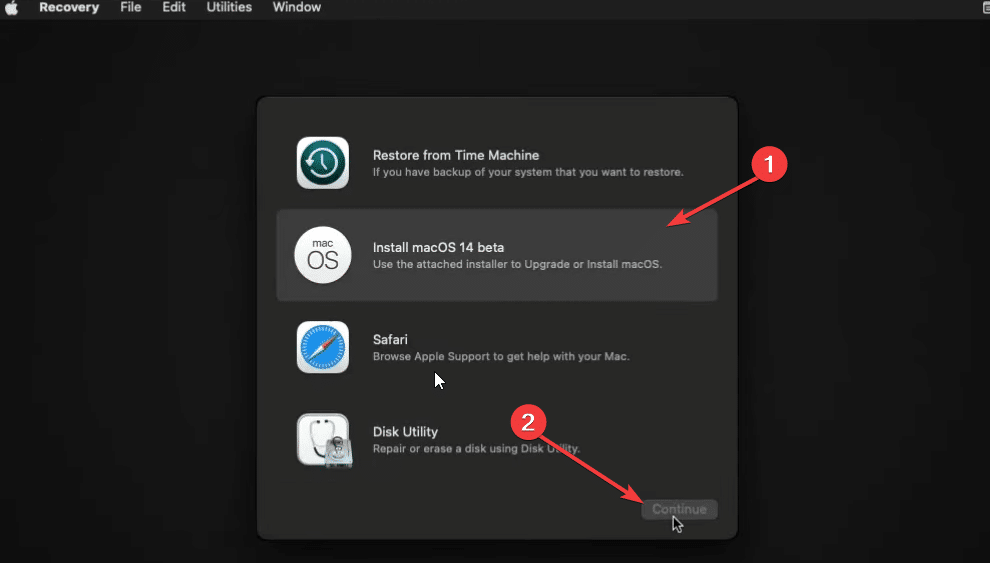Select the Disk Utility option title

[x=405, y=432]
